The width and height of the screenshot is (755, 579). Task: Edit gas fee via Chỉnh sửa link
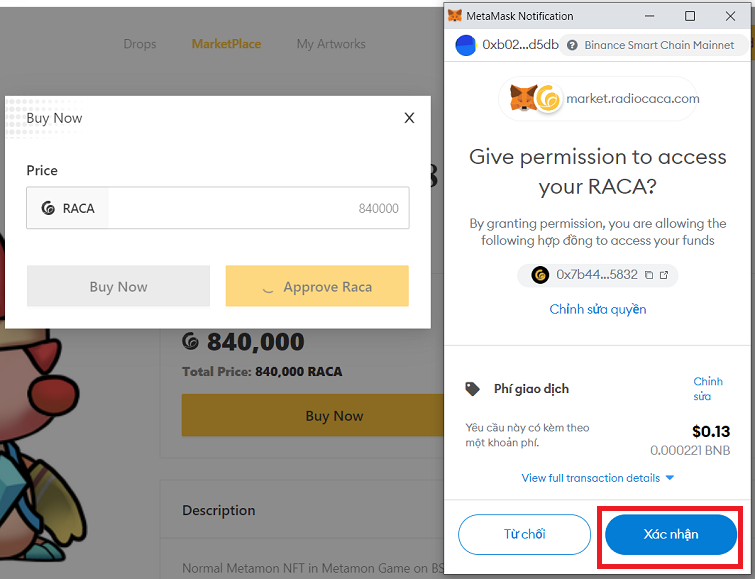[x=708, y=388]
